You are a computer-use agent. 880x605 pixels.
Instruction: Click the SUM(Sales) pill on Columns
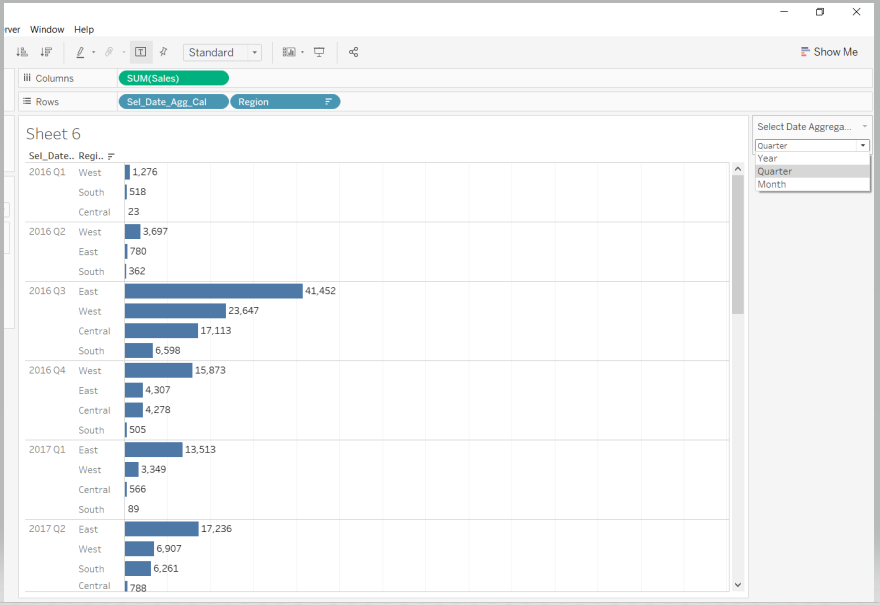pyautogui.click(x=173, y=78)
